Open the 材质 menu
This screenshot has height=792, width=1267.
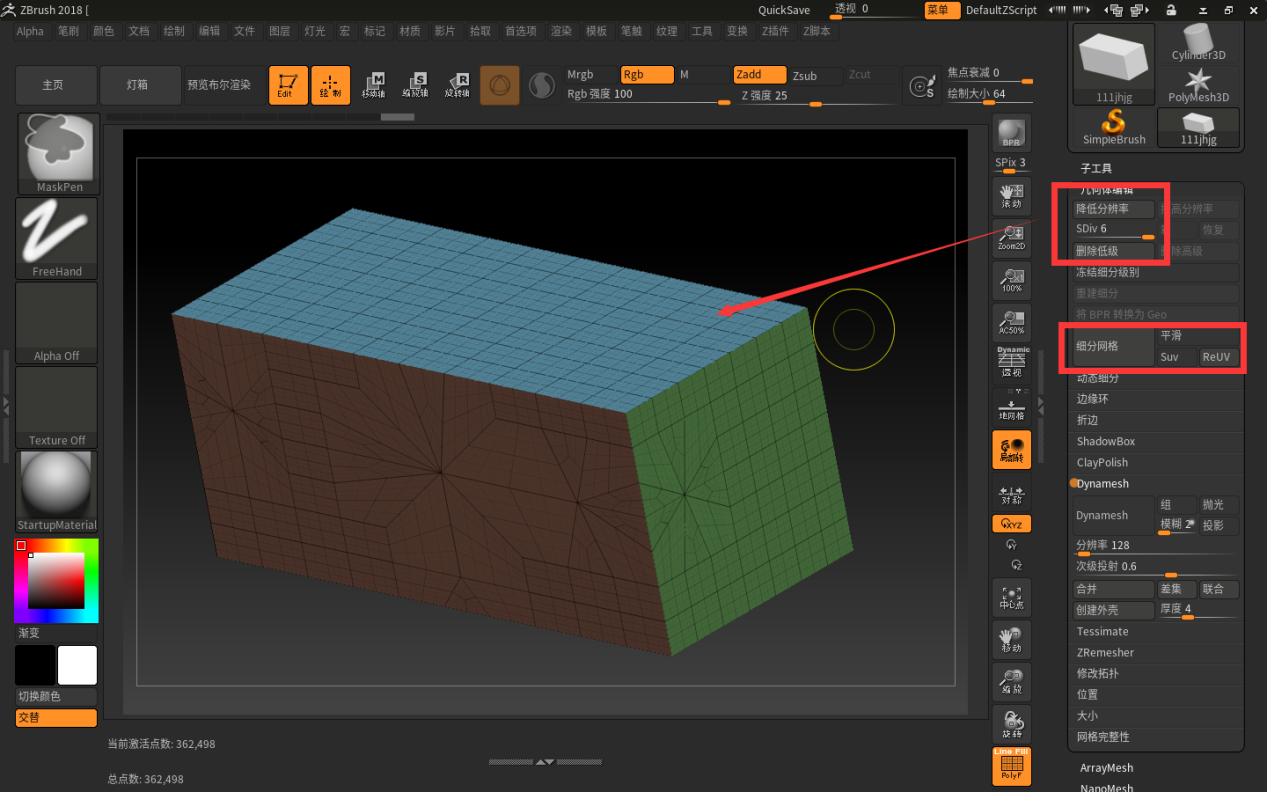pos(410,31)
